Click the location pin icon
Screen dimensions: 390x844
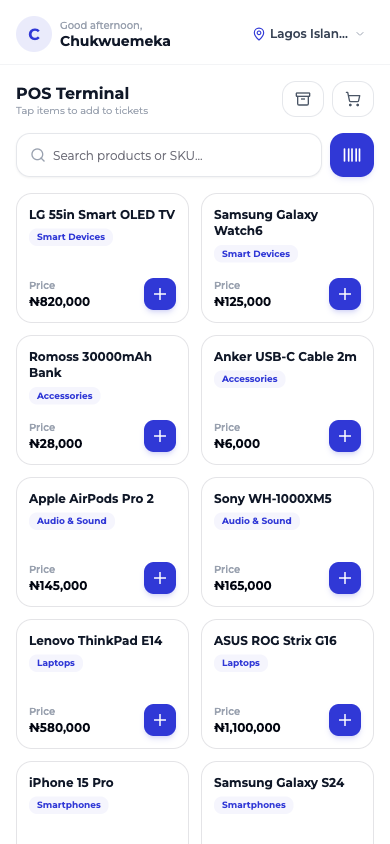click(259, 34)
